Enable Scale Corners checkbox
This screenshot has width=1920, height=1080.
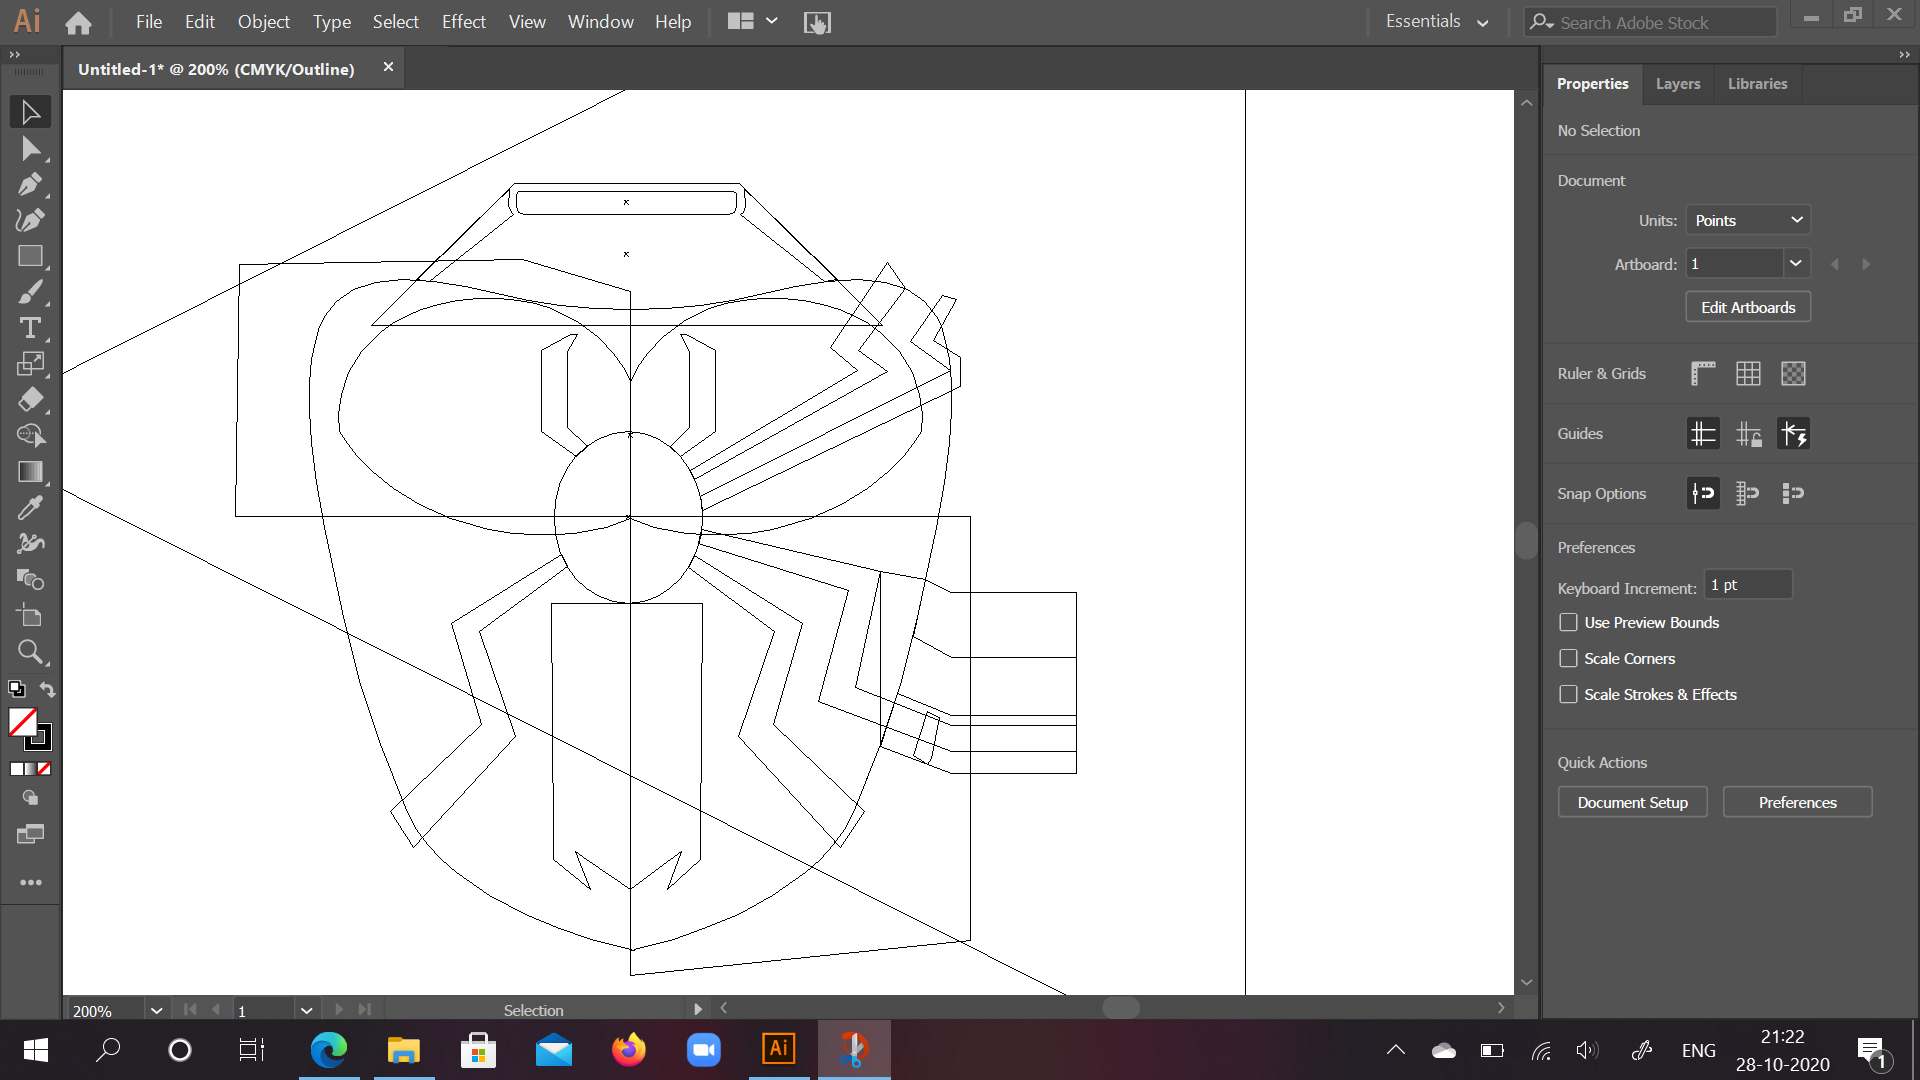1568,659
